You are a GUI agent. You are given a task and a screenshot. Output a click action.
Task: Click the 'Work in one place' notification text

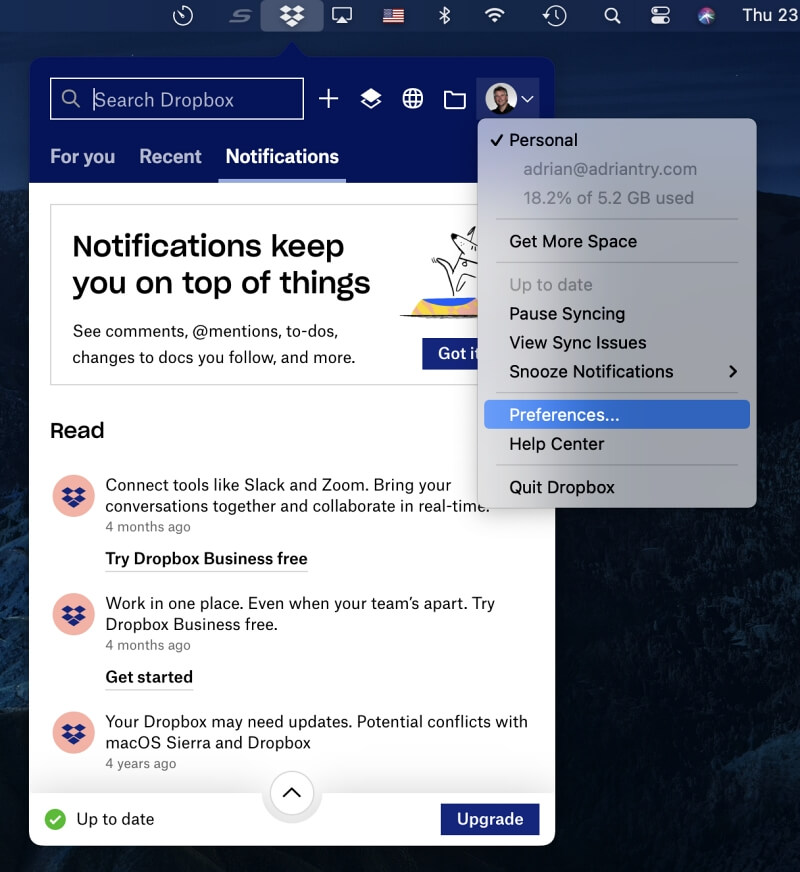300,614
